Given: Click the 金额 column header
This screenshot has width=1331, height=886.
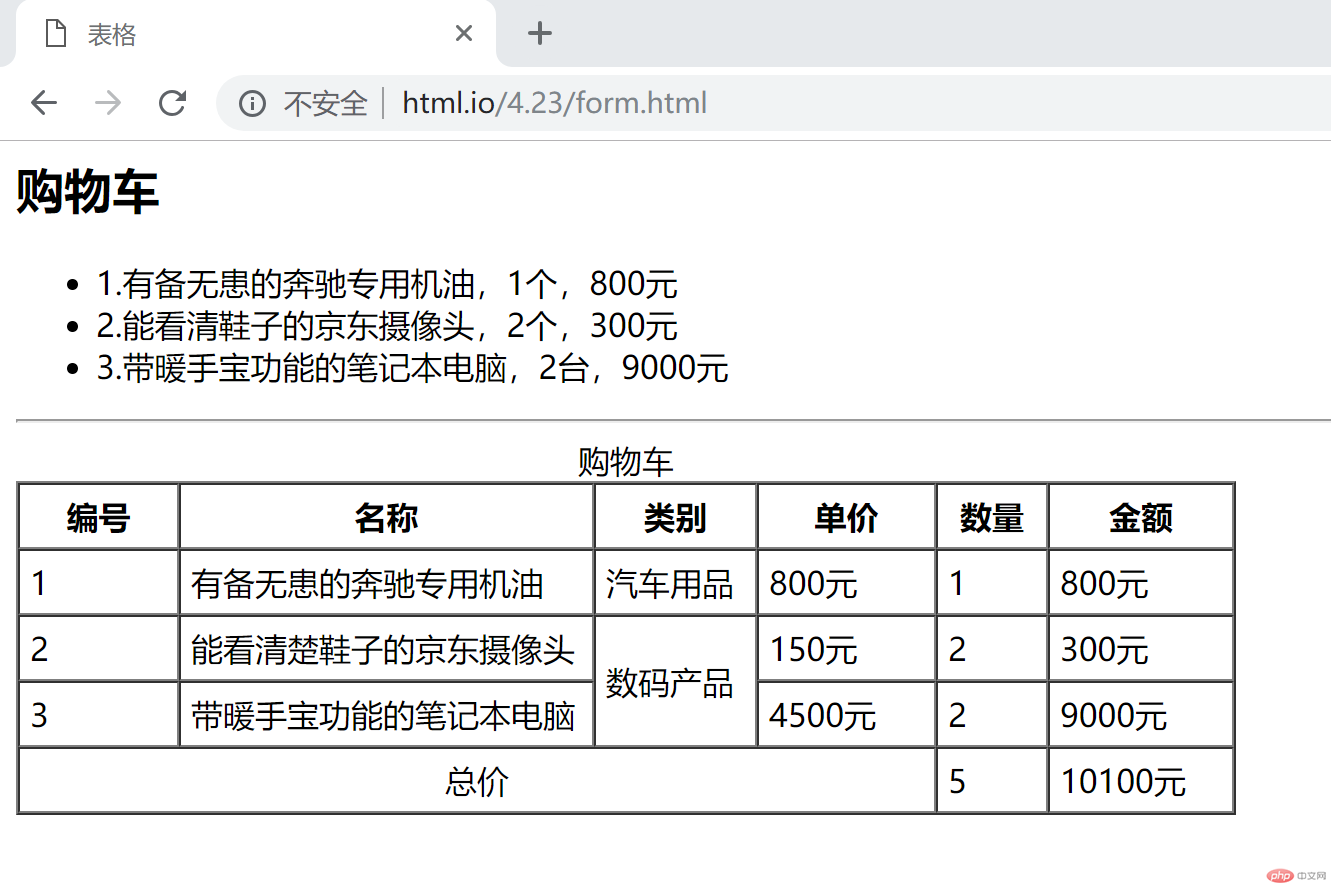Looking at the screenshot, I should tap(1141, 518).
